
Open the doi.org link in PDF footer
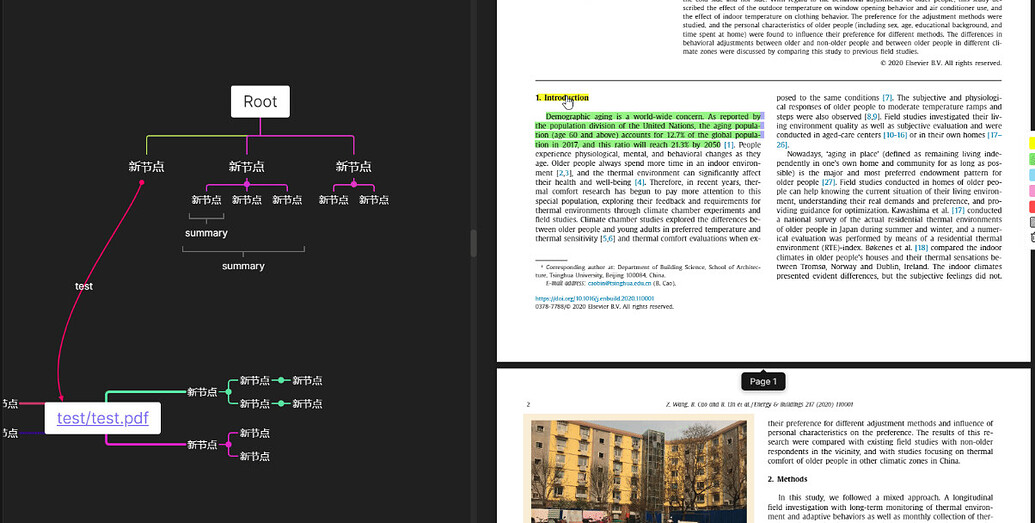click(x=594, y=298)
